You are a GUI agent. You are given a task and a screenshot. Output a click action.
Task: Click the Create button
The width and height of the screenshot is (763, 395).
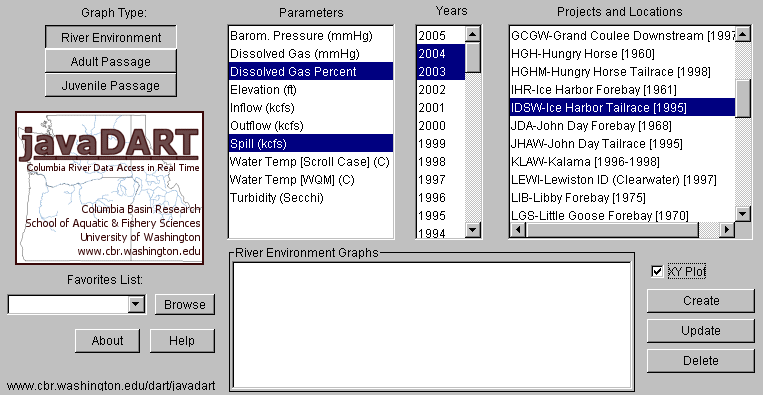pos(701,301)
